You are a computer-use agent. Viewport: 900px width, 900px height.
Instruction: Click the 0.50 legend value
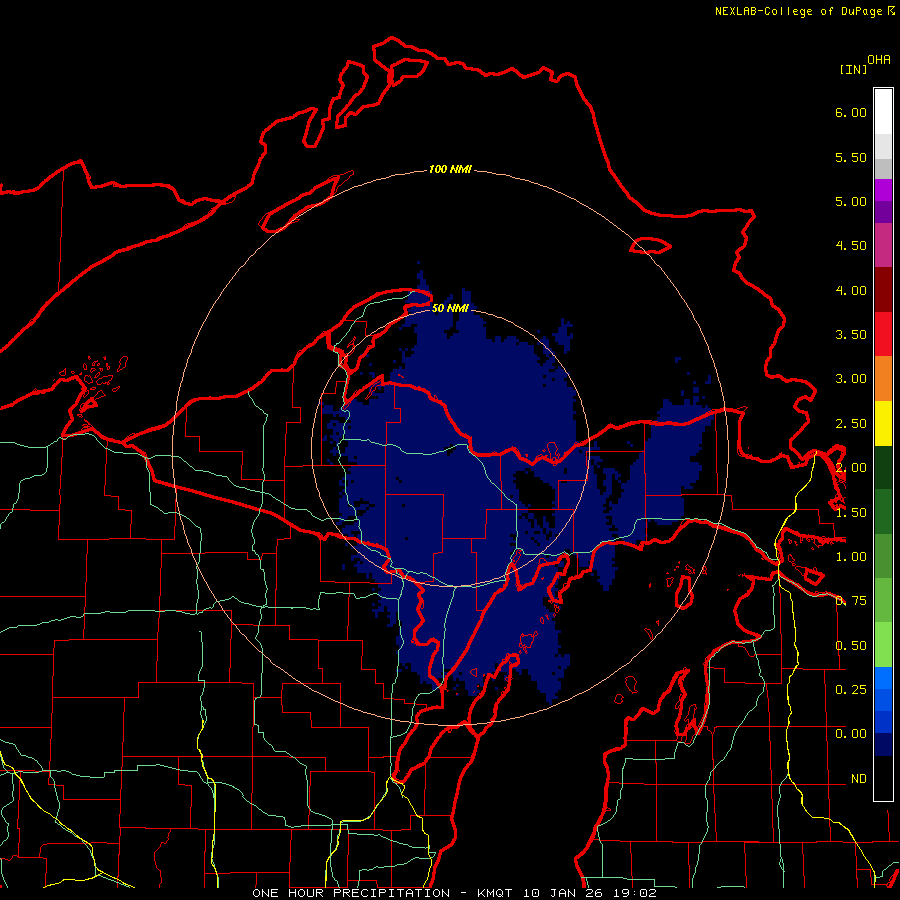pyautogui.click(x=851, y=646)
